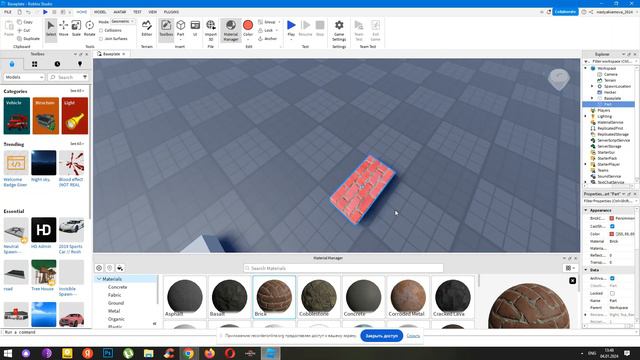This screenshot has width=640, height=360.
Task: Toggle Archivable property checkbox
Action: point(612,278)
